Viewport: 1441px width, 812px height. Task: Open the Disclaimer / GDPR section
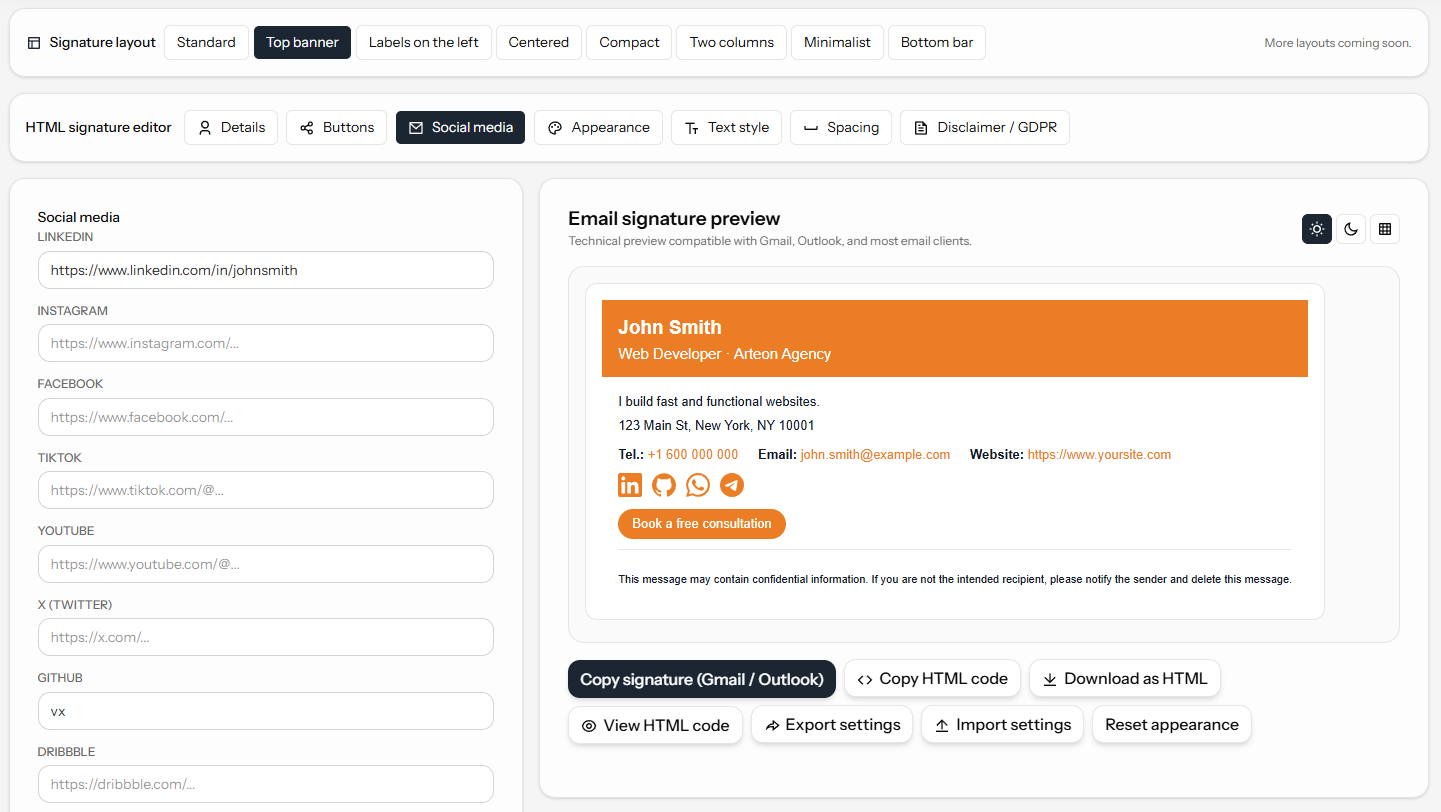click(985, 127)
